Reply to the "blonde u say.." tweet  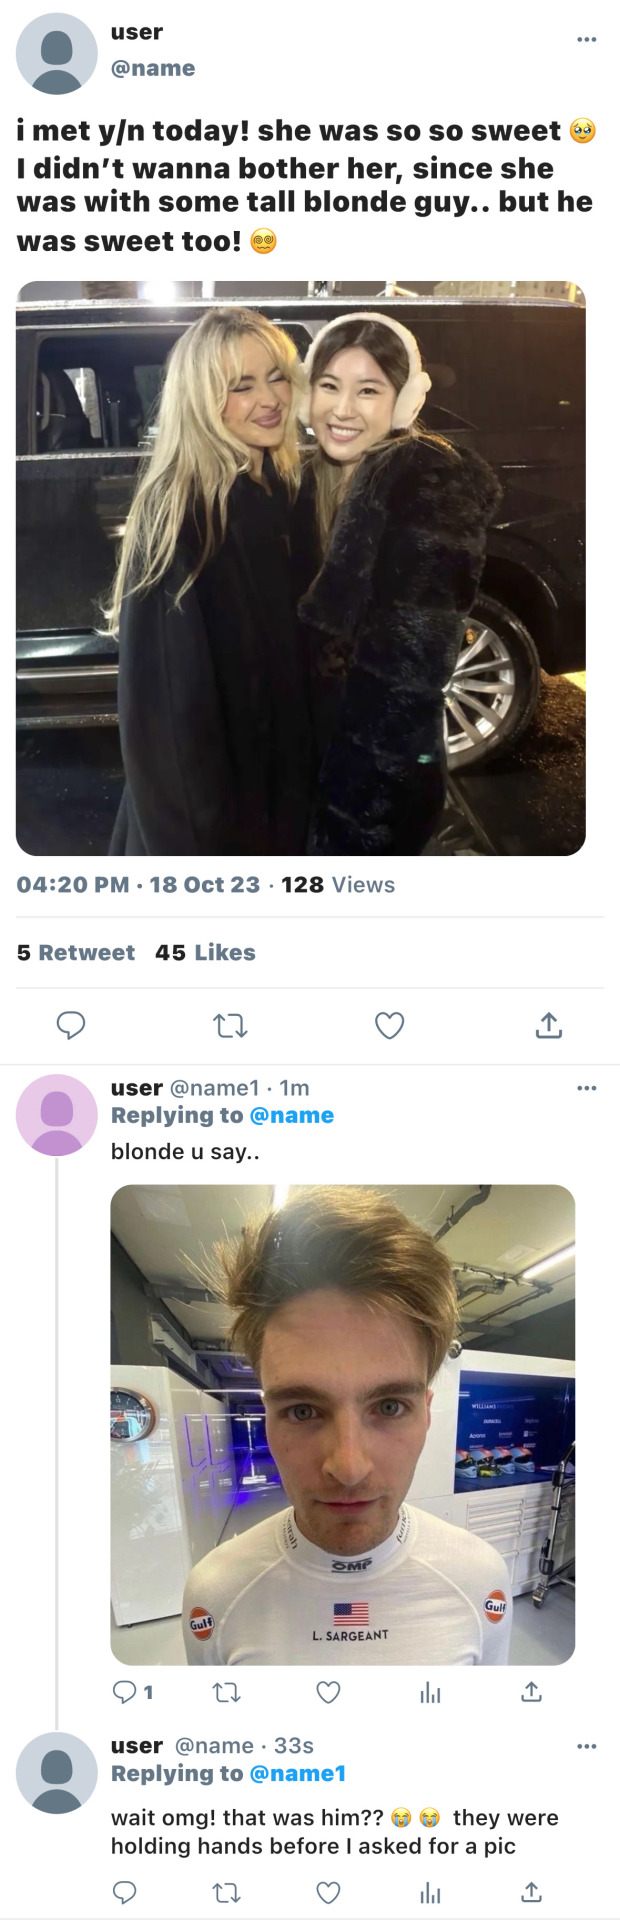tap(125, 1691)
